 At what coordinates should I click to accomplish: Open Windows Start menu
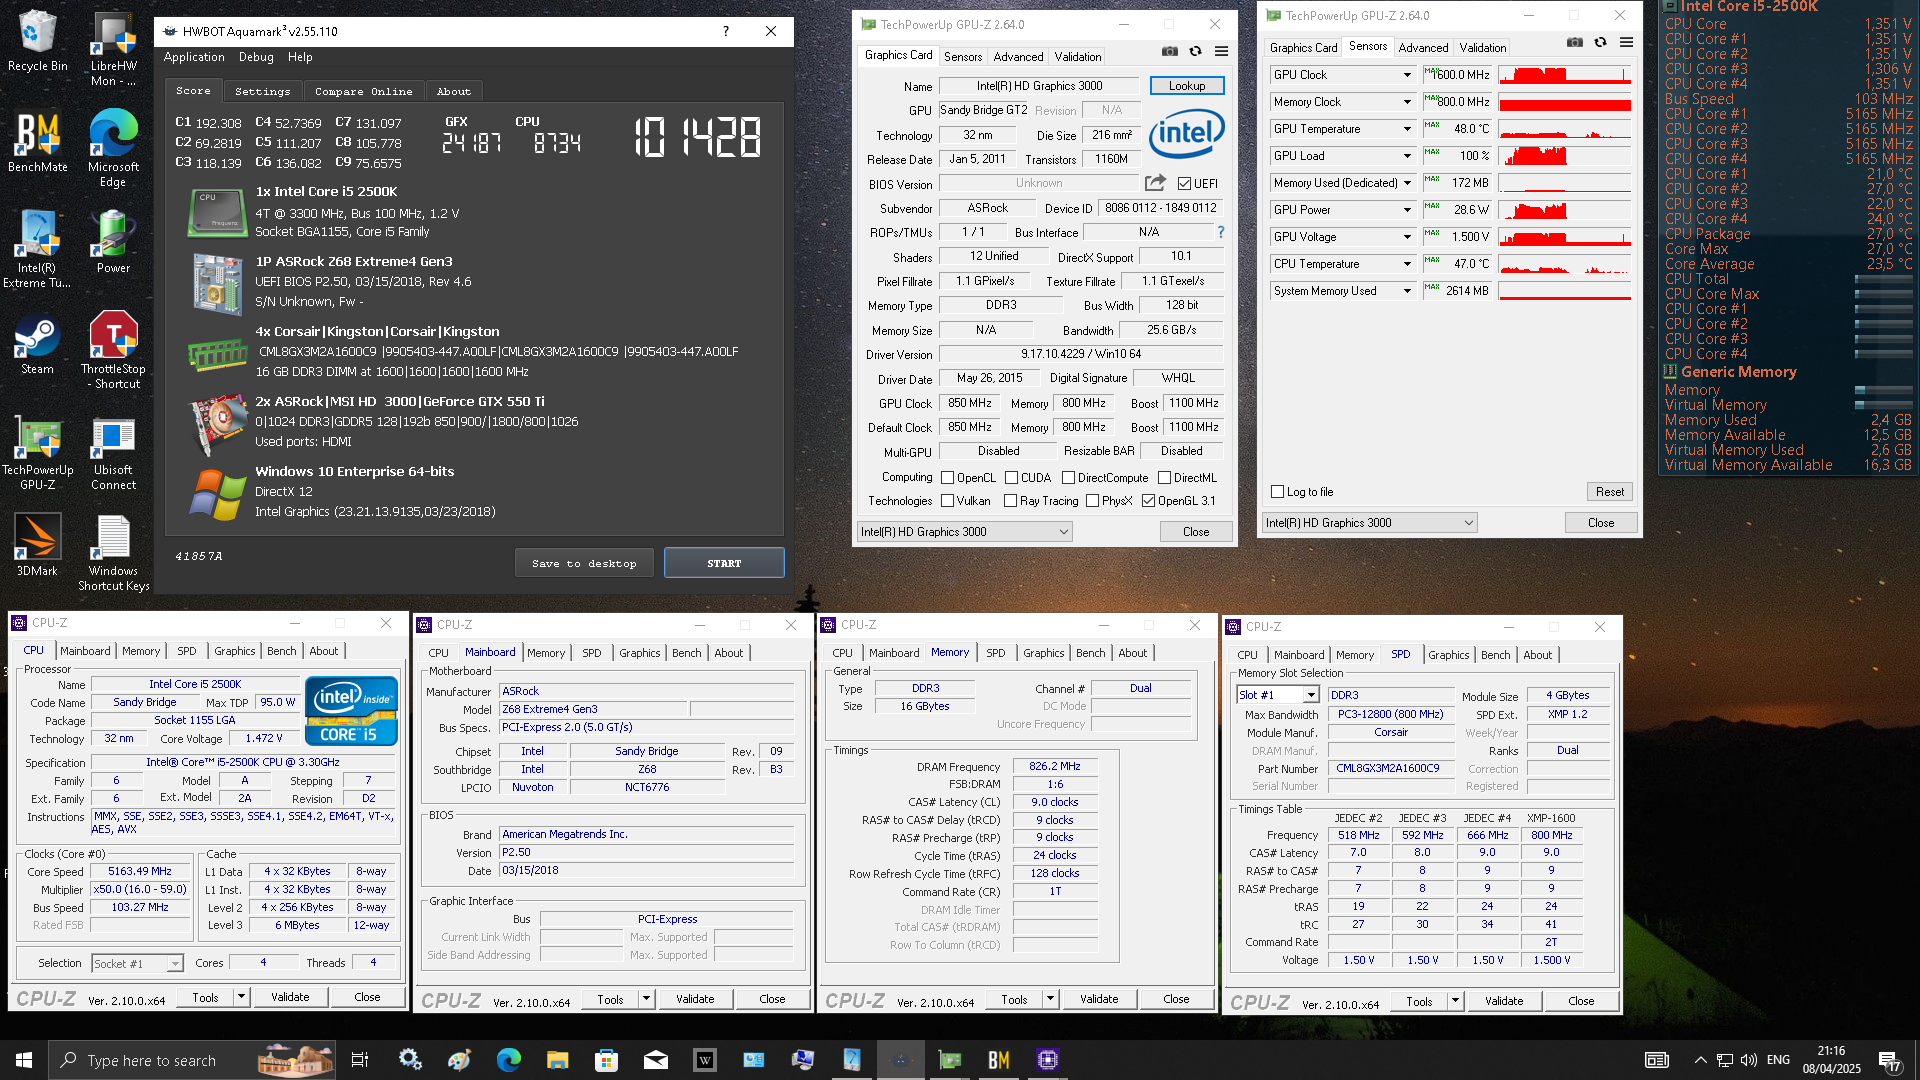(x=24, y=1060)
